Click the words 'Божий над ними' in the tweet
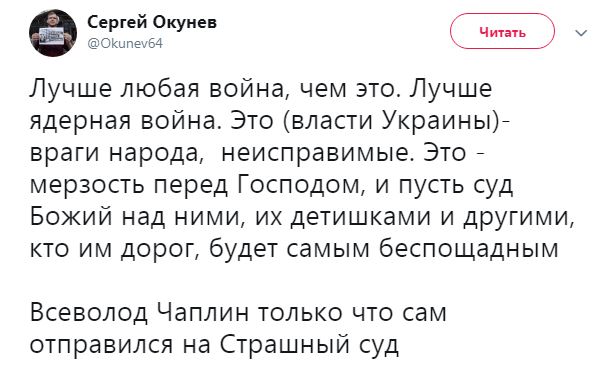This screenshot has height=373, width=608. (x=135, y=217)
